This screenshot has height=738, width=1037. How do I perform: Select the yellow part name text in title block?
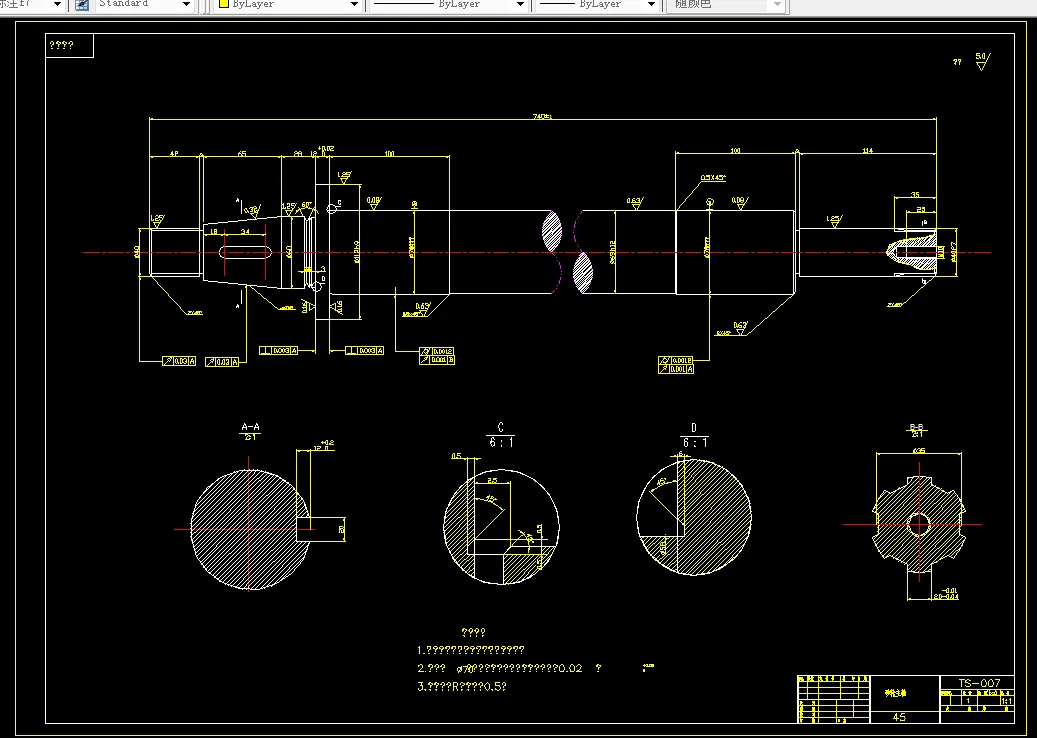coord(895,693)
